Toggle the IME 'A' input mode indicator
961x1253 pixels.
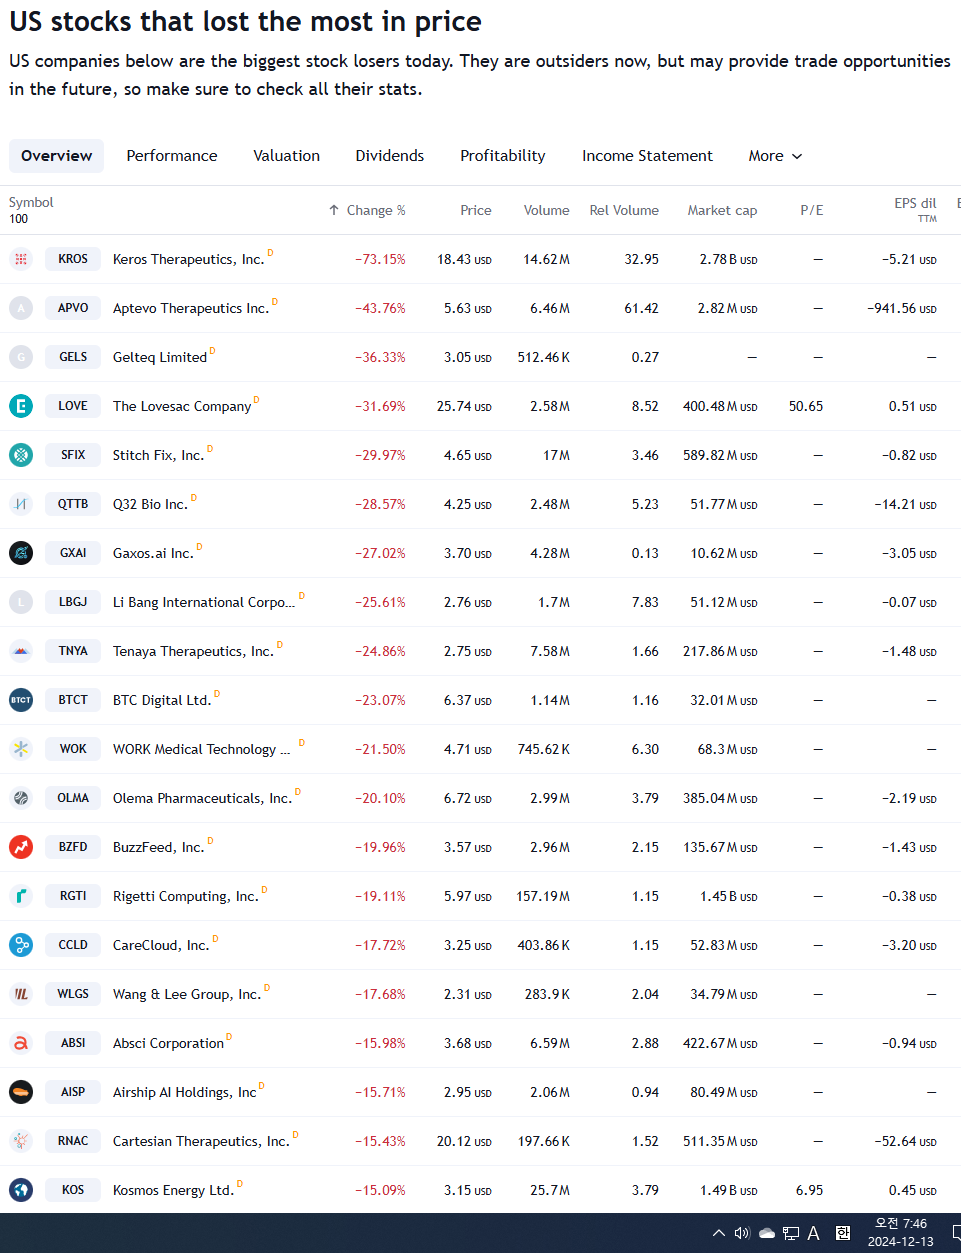[814, 1233]
